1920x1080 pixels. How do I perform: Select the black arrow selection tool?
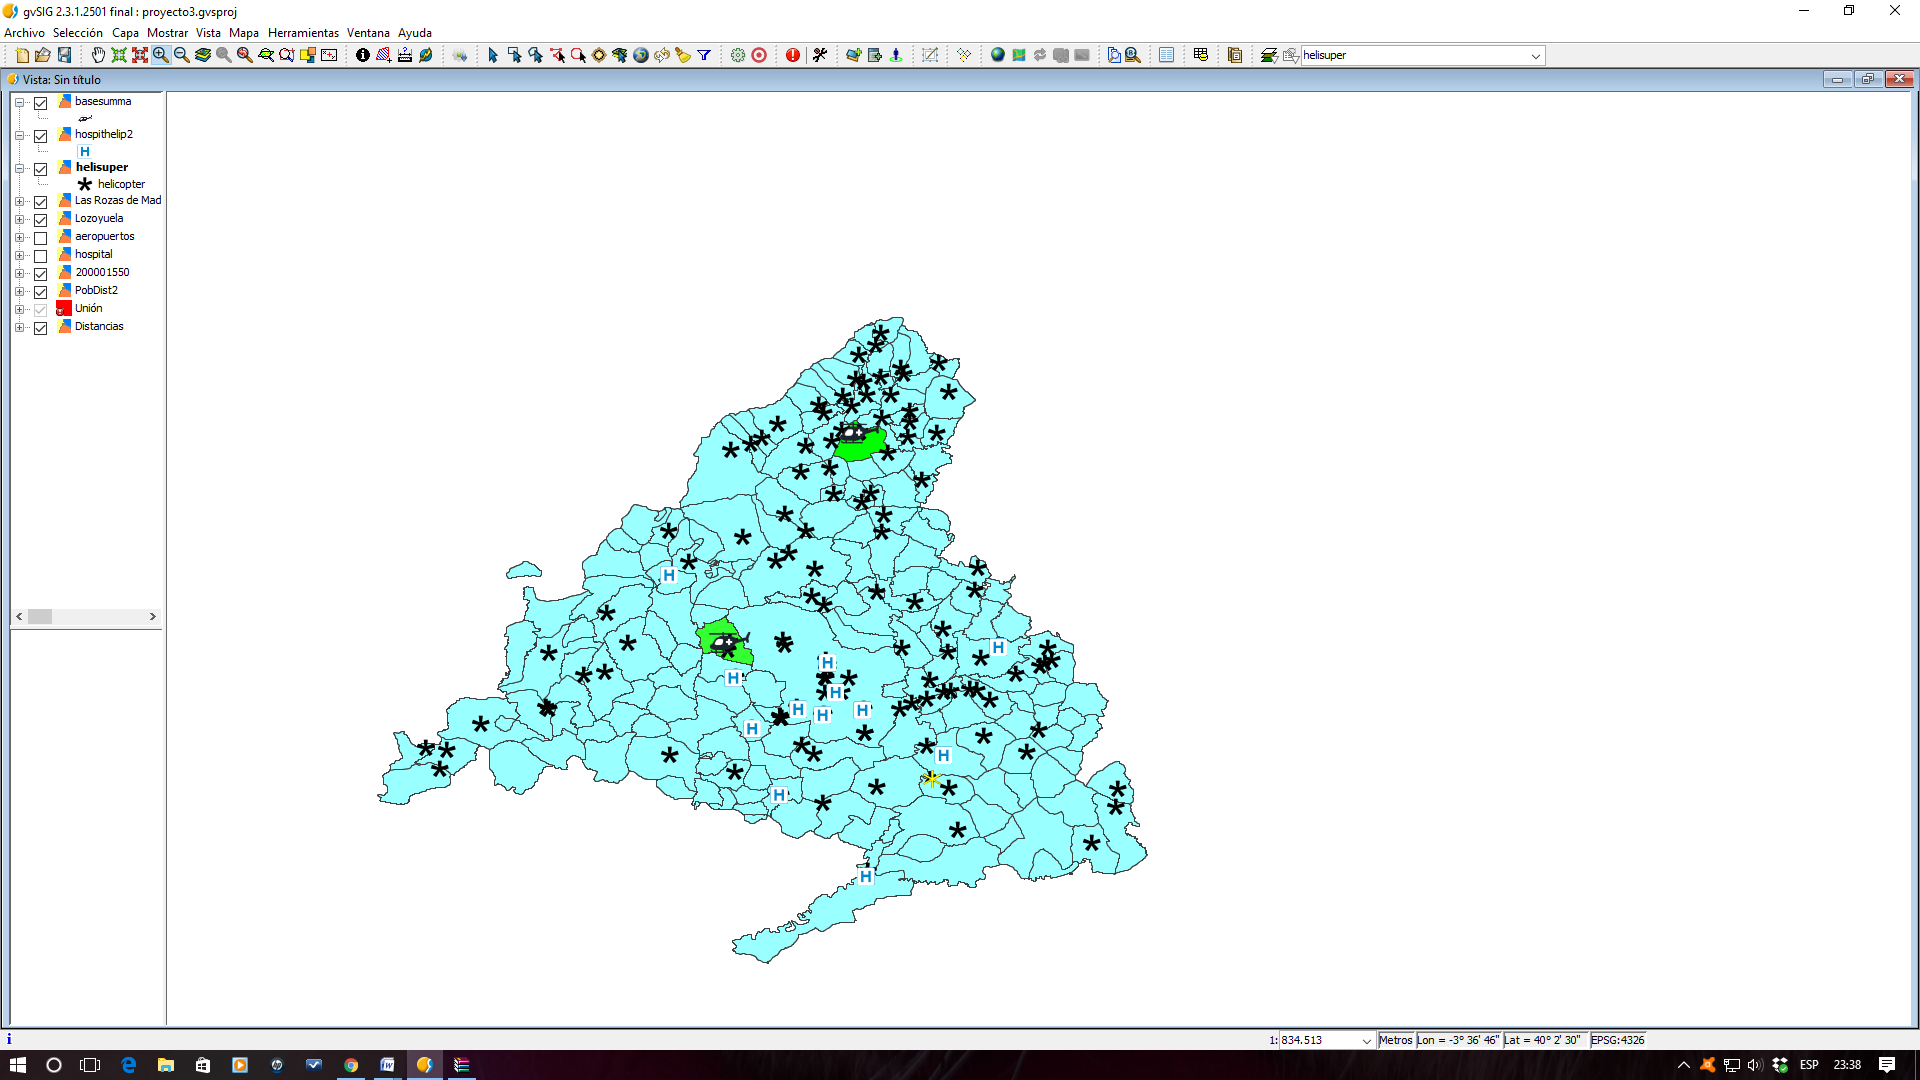pos(493,55)
